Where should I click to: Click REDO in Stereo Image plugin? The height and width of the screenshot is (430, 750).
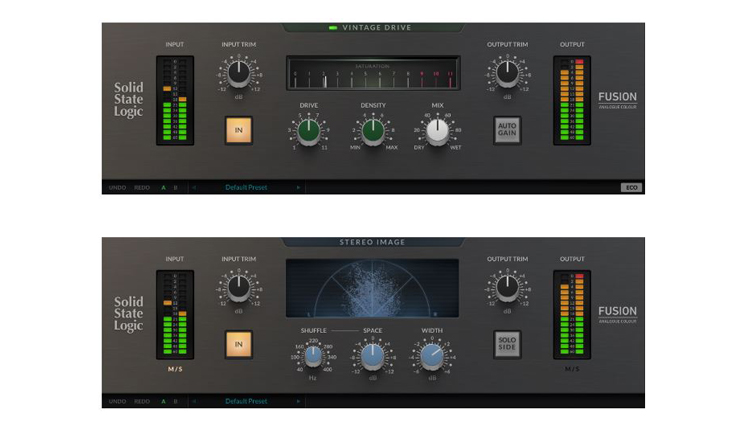tap(142, 401)
